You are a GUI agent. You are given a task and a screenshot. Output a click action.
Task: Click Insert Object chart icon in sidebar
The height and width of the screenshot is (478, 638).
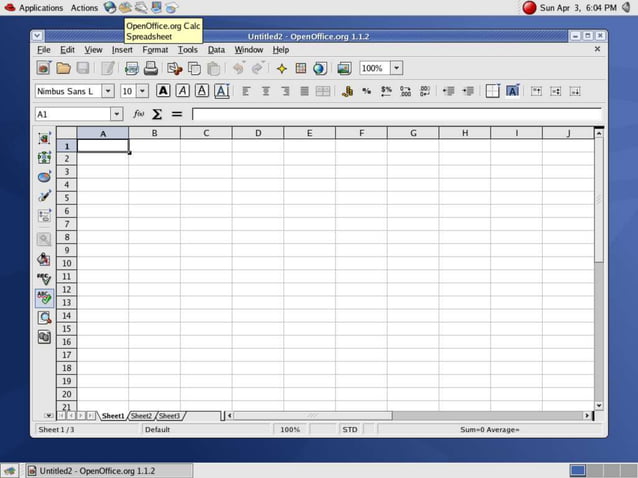click(x=44, y=177)
